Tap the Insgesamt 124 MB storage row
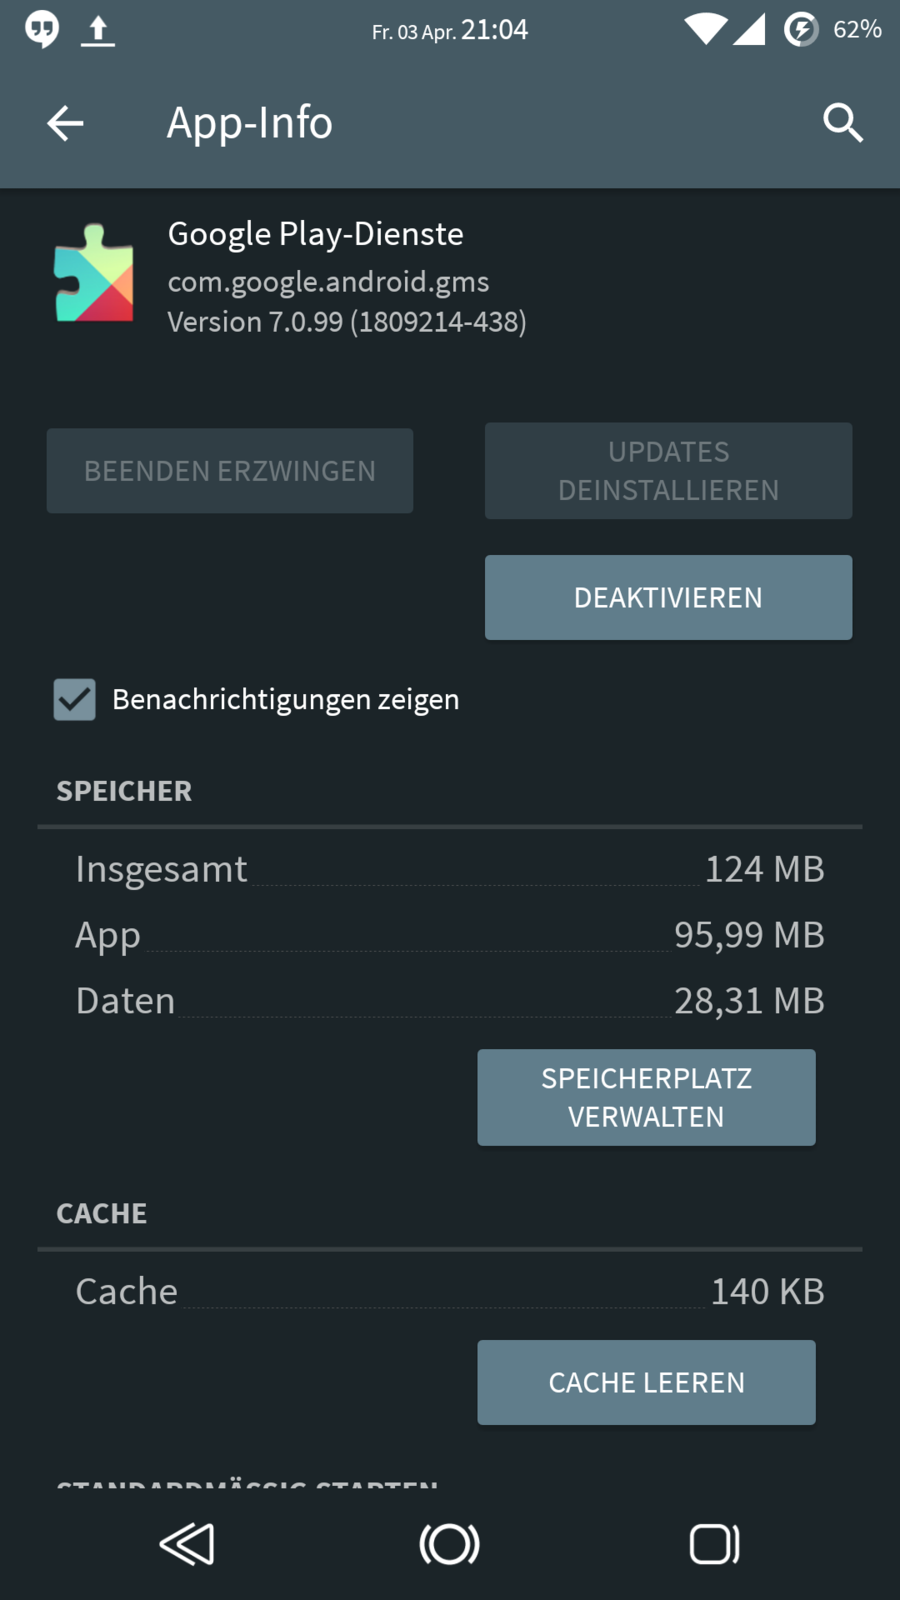The image size is (900, 1600). (x=450, y=869)
